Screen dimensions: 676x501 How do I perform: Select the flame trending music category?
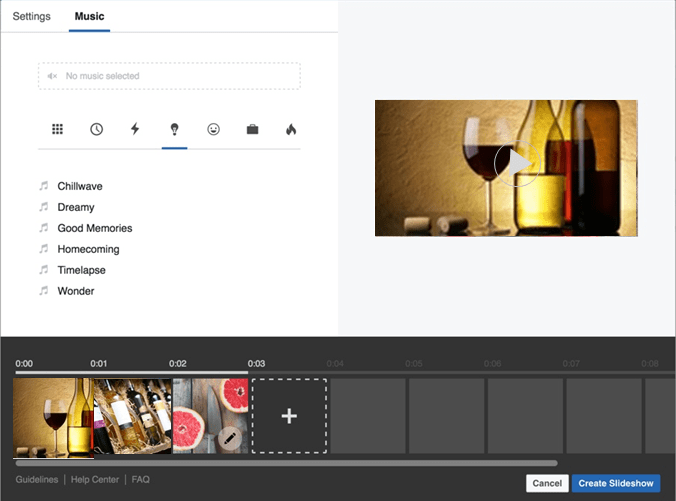291,129
